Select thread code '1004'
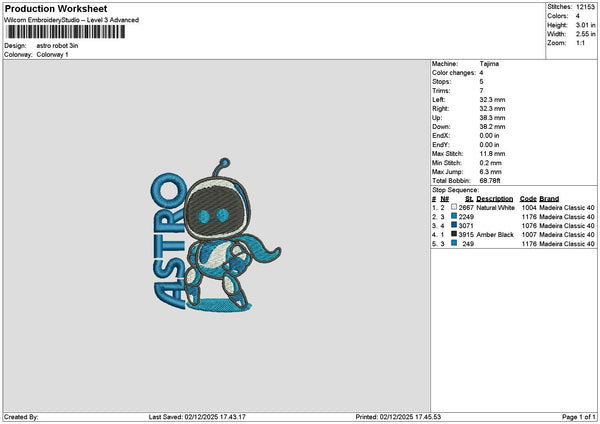The height and width of the screenshot is (424, 600). tap(529, 208)
